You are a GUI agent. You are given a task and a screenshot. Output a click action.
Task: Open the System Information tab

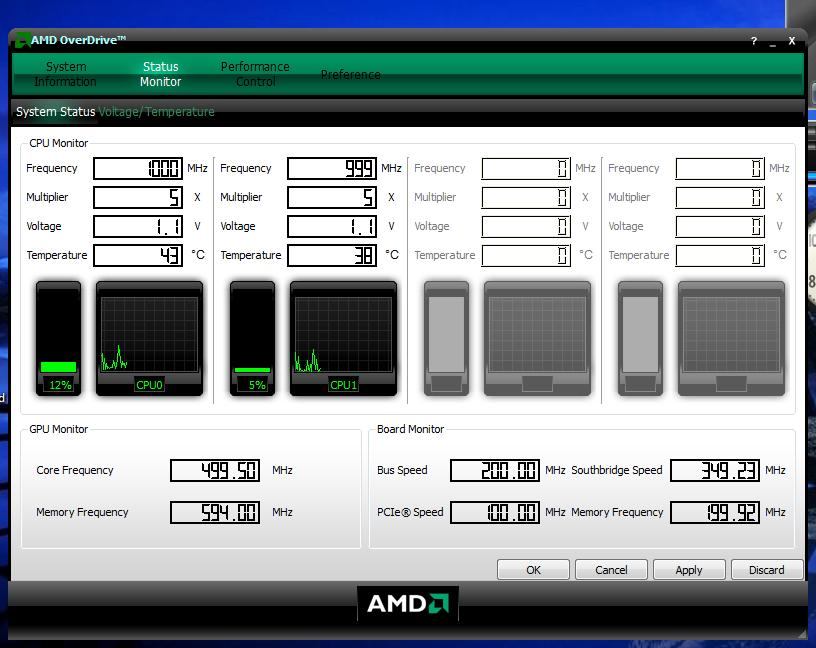click(x=66, y=74)
